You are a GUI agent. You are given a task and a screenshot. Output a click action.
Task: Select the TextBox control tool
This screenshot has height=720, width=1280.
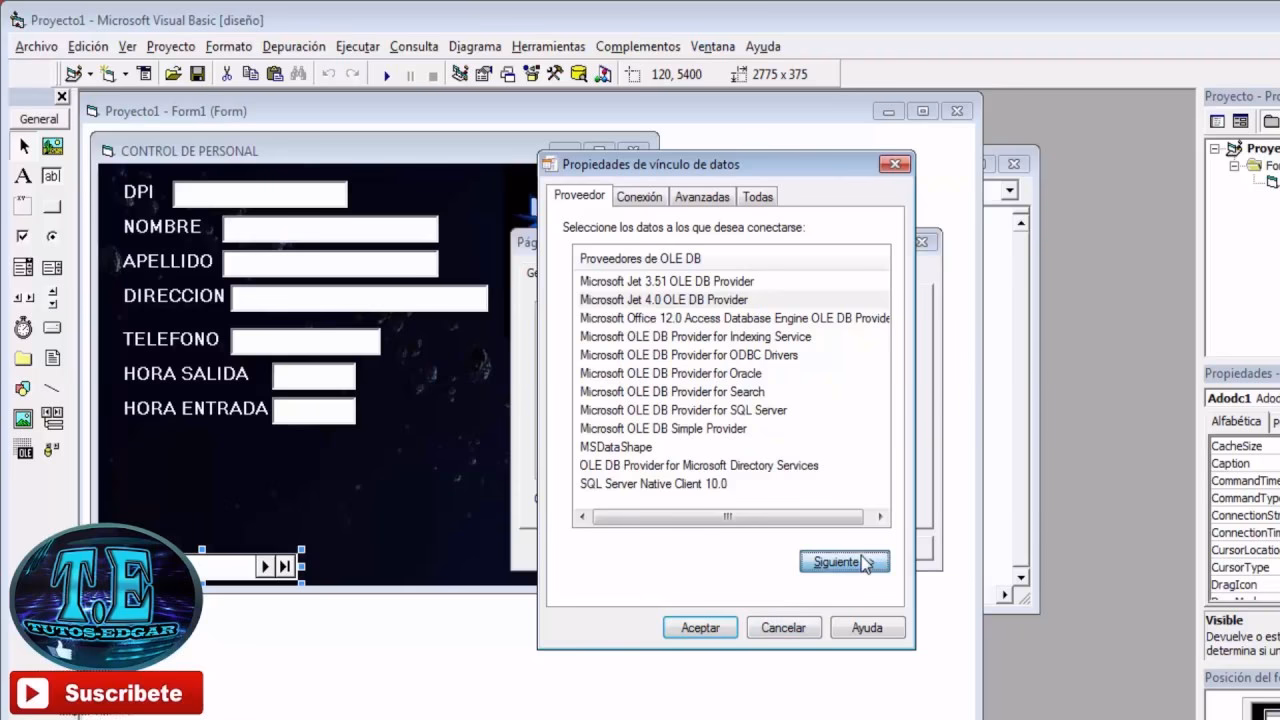[x=52, y=177]
